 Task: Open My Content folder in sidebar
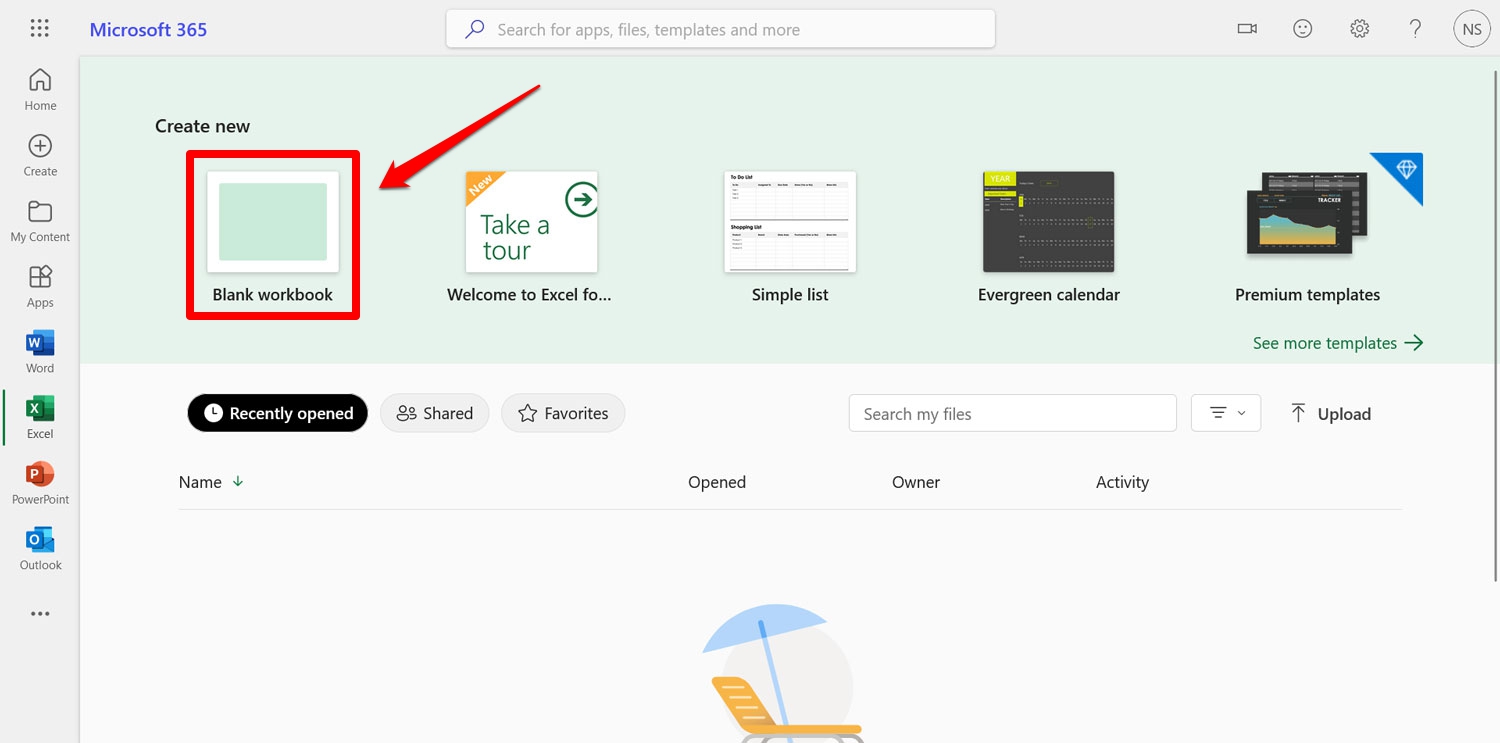tap(40, 222)
